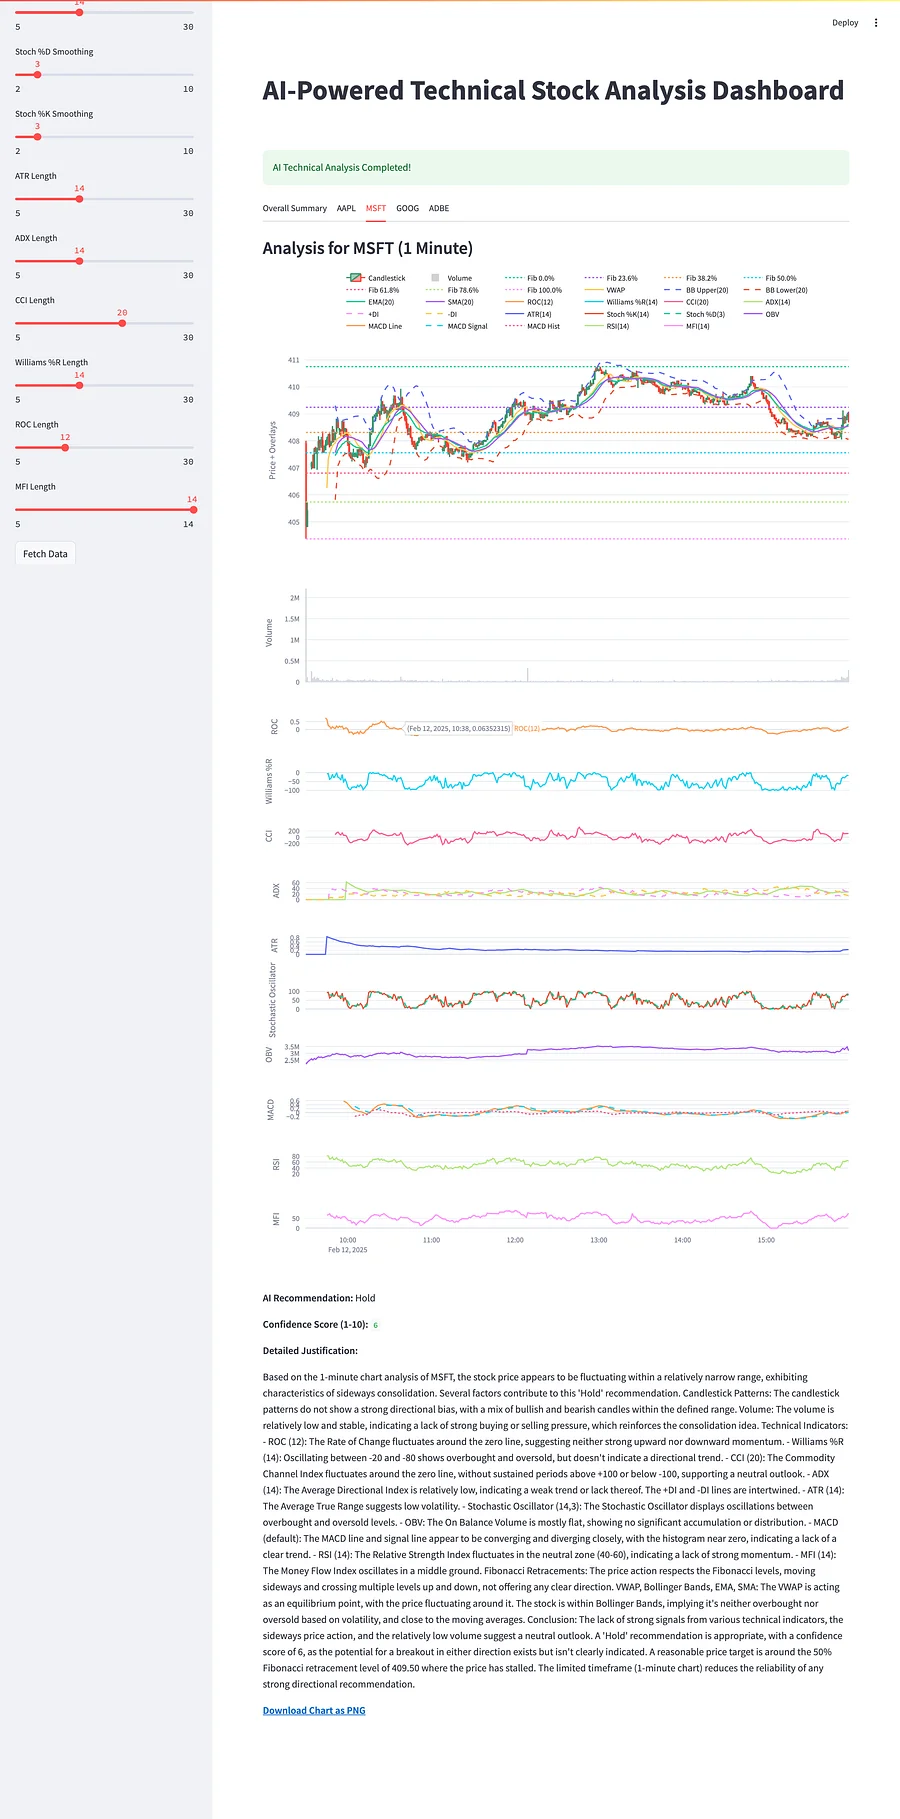
Task: Open the three-dot main menu
Action: pyautogui.click(x=876, y=23)
